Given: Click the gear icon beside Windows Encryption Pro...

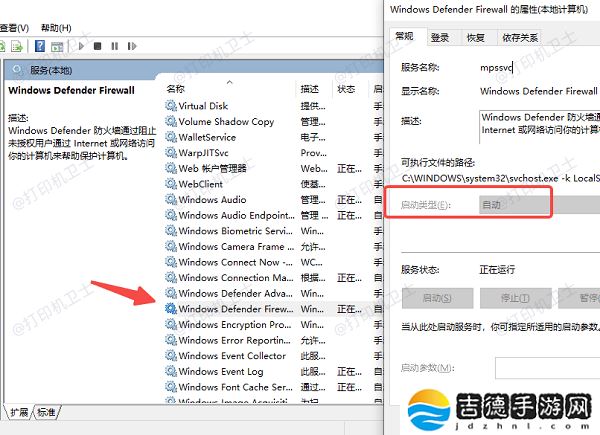Looking at the screenshot, I should pyautogui.click(x=171, y=324).
